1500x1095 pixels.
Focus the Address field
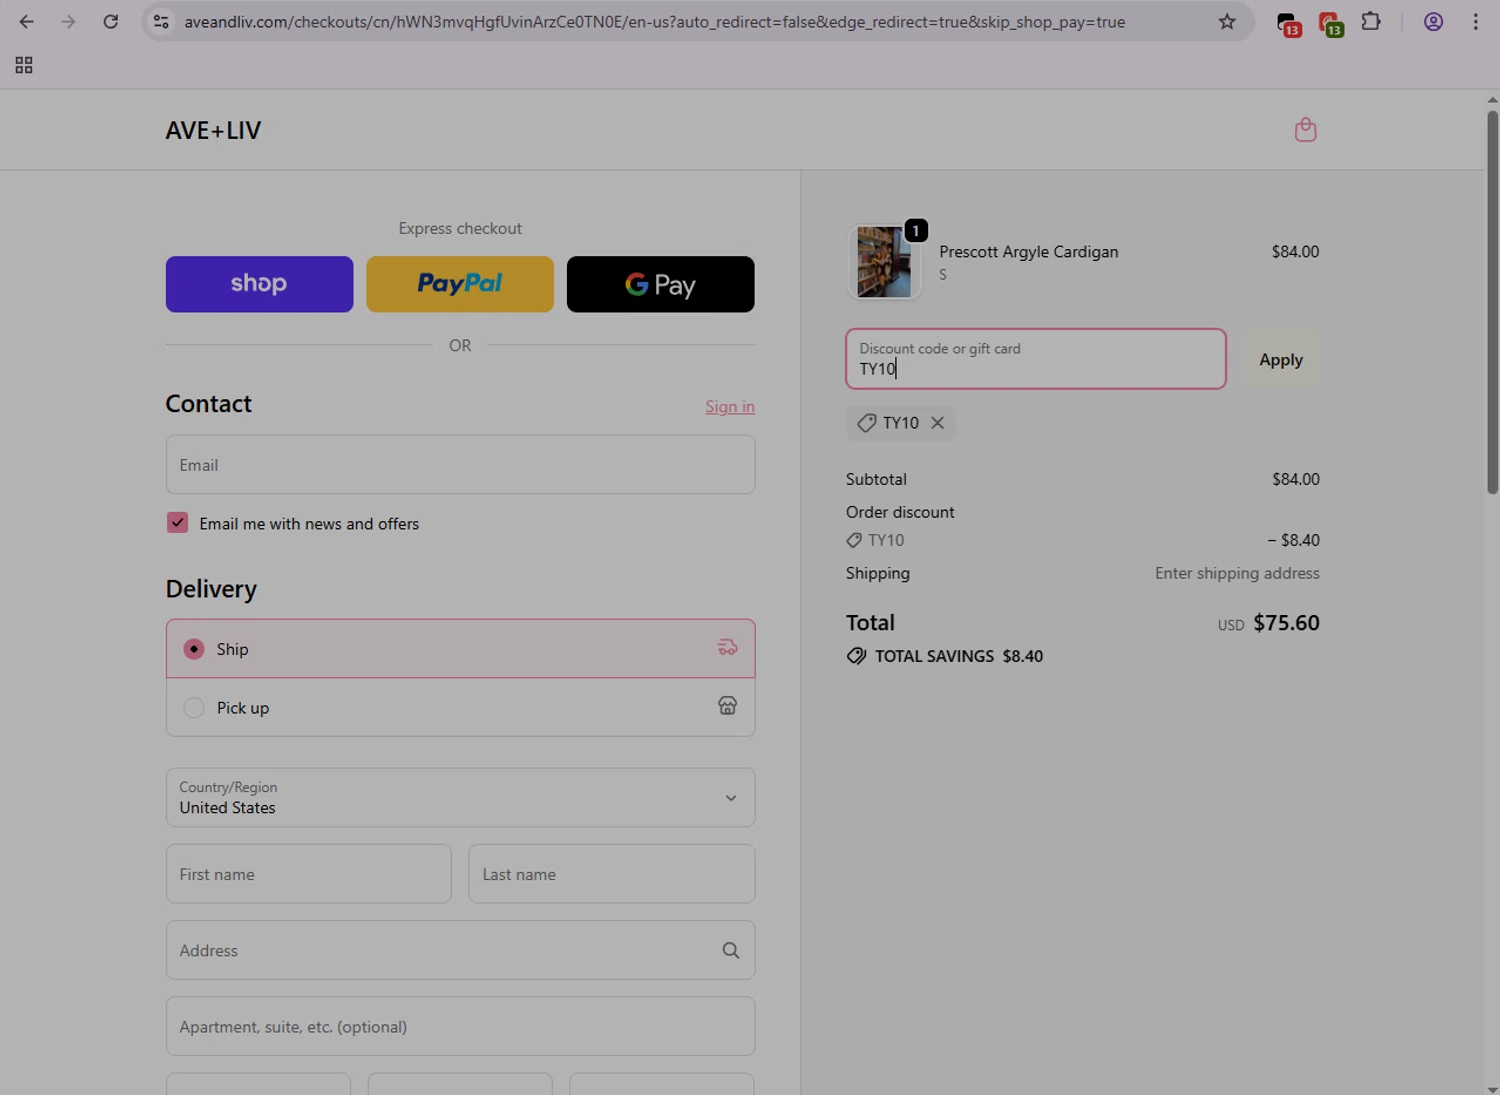click(x=460, y=950)
